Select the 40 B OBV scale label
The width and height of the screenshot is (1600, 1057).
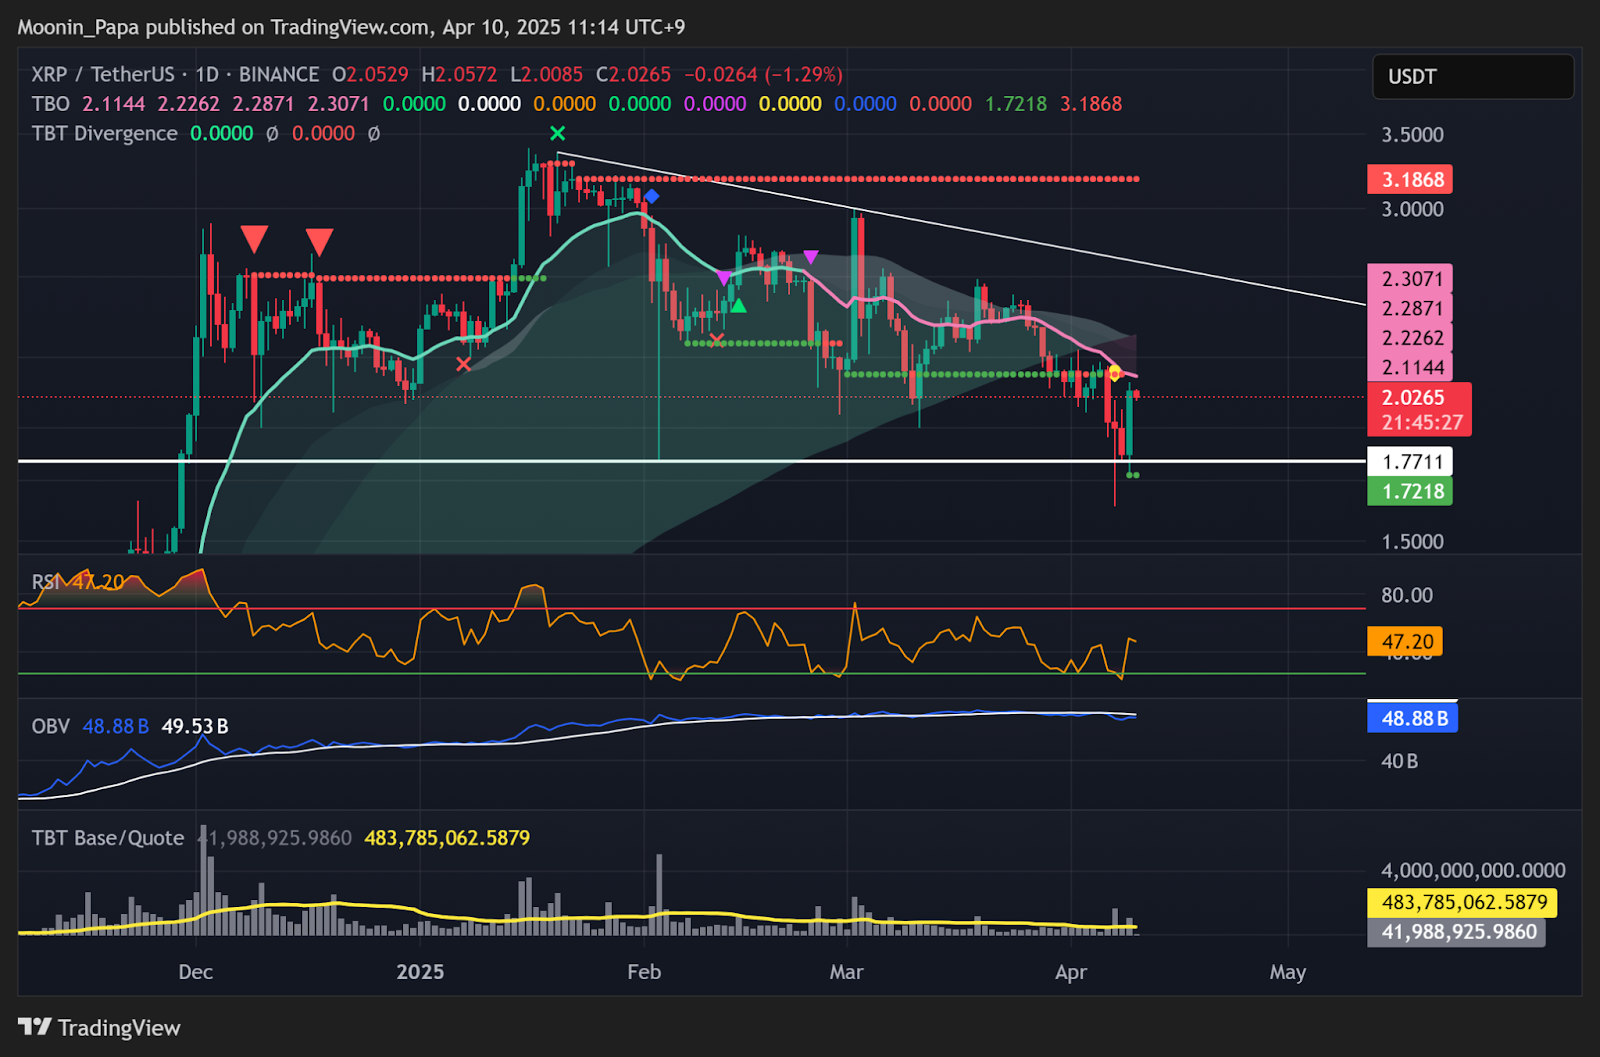pos(1399,761)
